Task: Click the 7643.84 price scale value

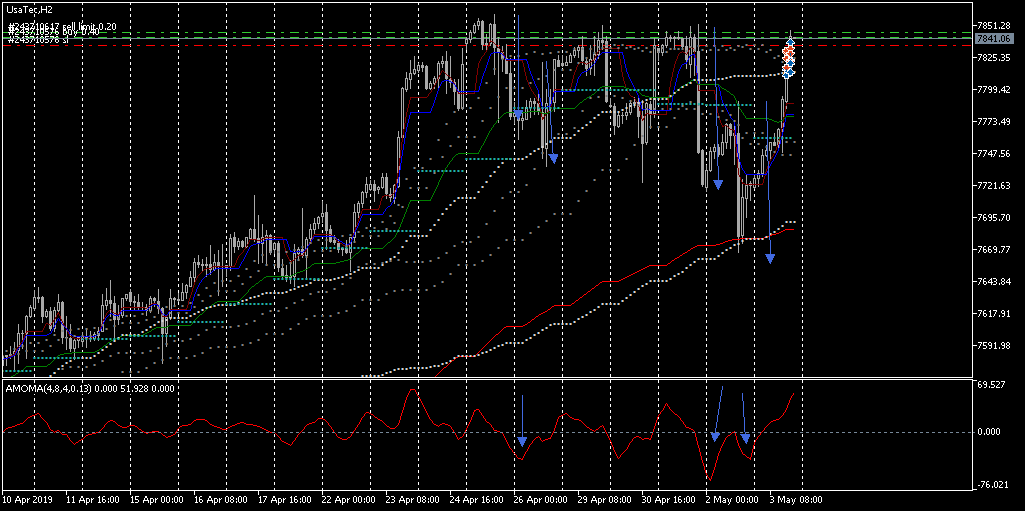Action: [x=994, y=281]
